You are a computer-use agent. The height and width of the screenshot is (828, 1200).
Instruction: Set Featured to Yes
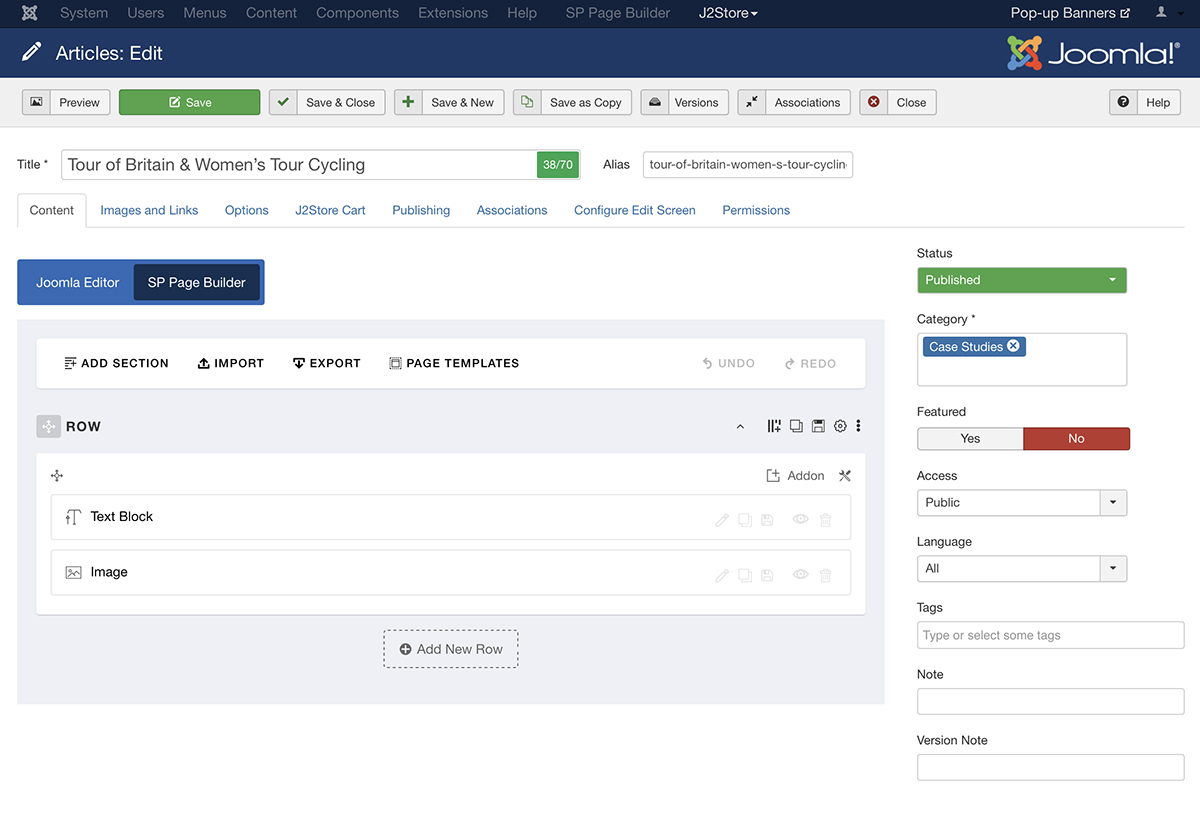click(970, 439)
